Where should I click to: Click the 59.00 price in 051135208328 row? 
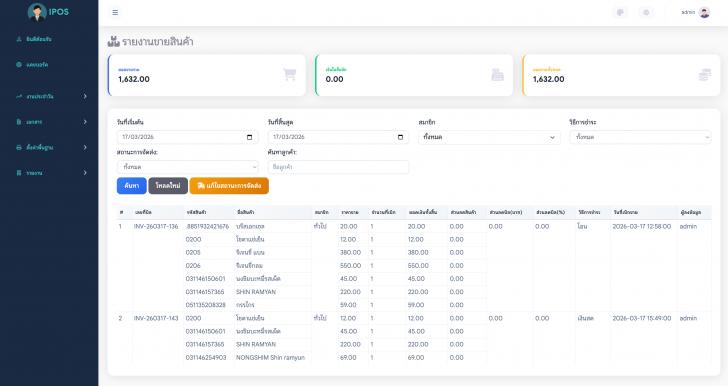tap(348, 305)
